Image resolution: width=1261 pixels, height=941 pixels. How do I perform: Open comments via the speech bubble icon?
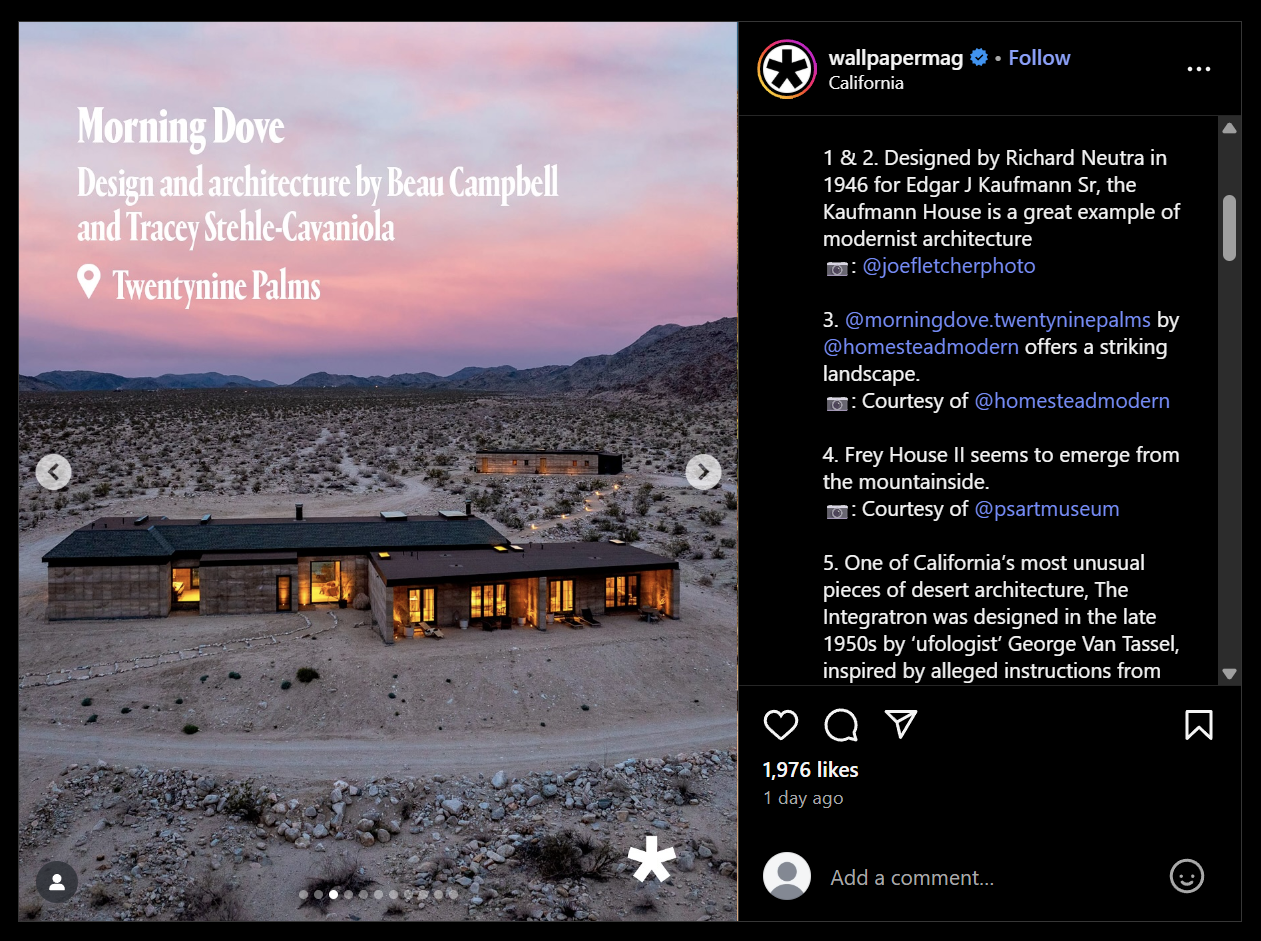(841, 725)
